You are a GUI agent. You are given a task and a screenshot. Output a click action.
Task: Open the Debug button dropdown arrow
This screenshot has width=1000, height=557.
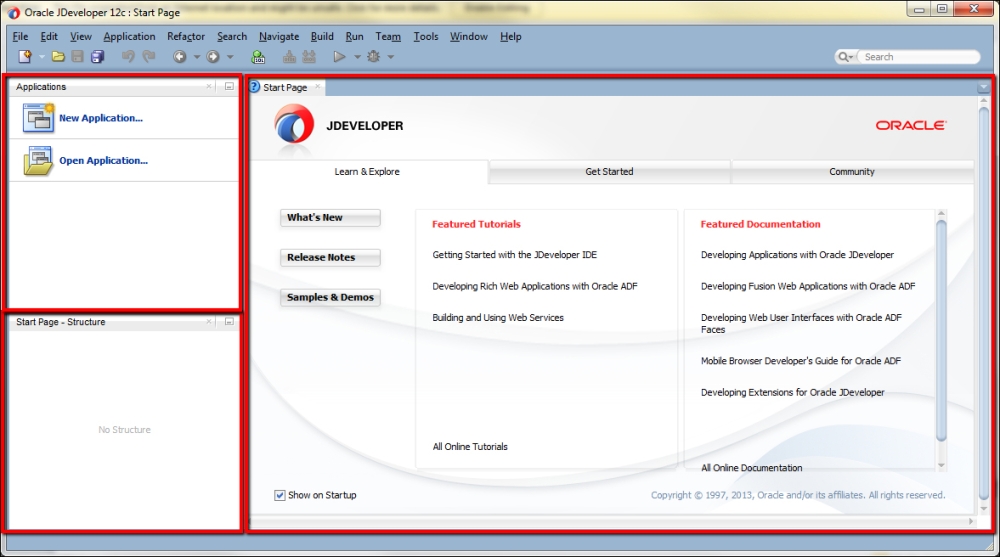[x=391, y=57]
